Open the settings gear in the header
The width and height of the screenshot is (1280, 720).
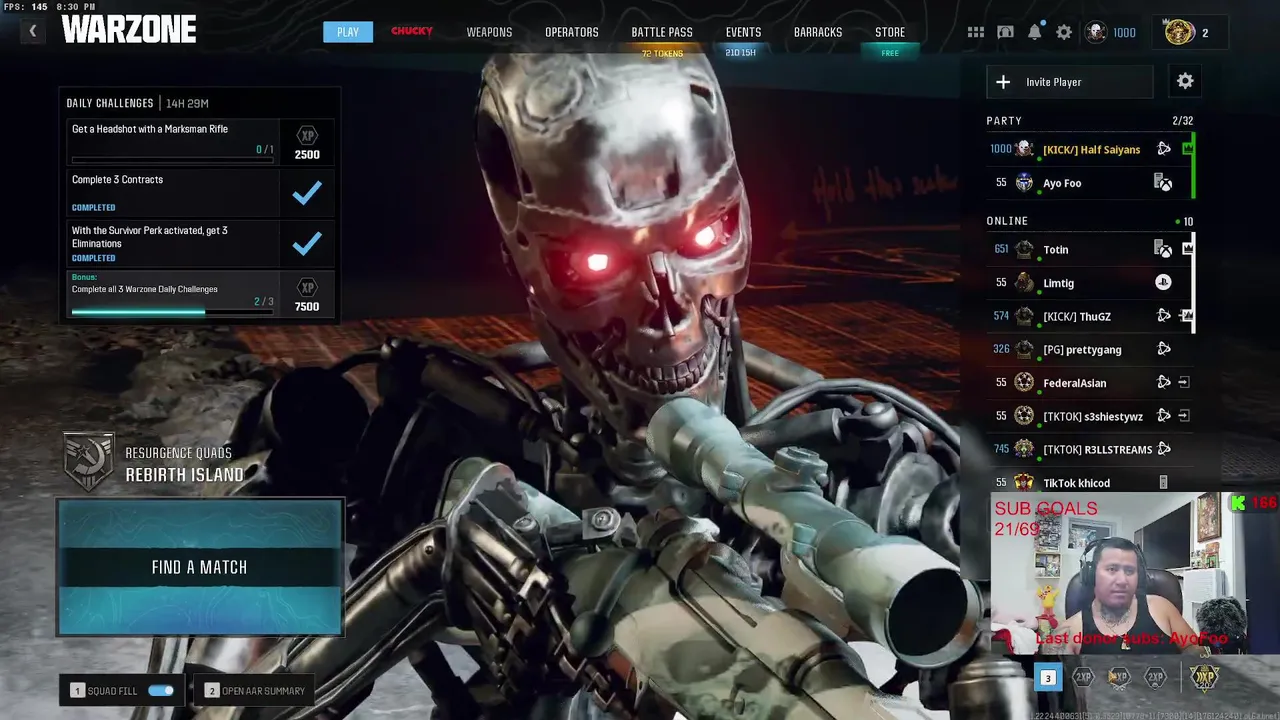click(1064, 32)
